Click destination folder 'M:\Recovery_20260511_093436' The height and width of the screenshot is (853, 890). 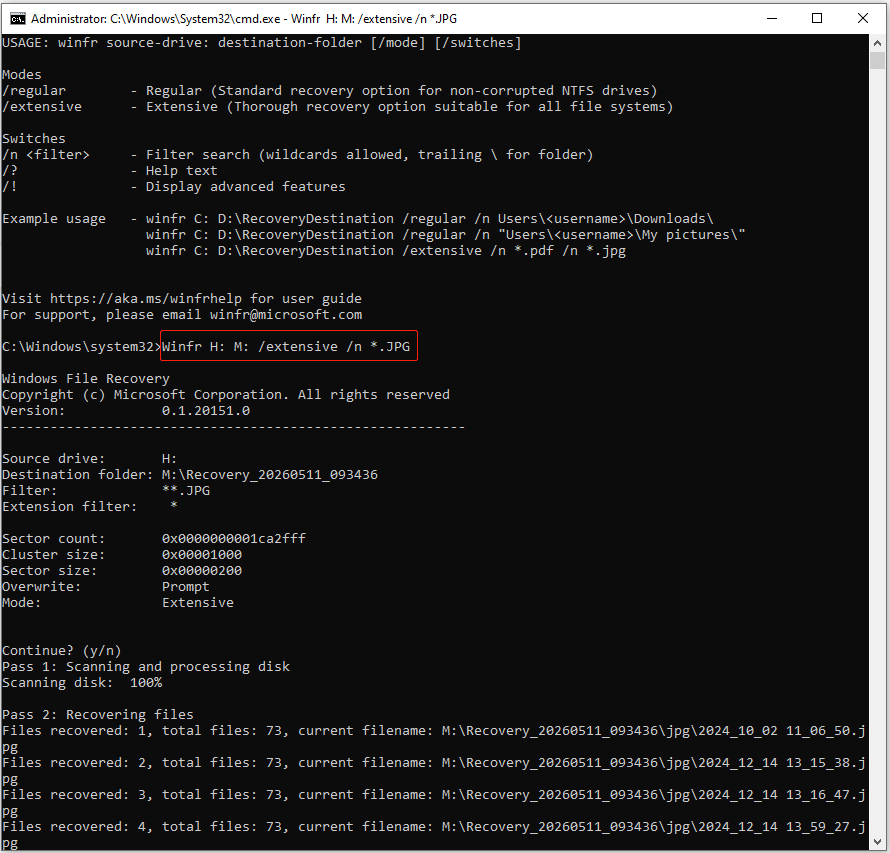[270, 474]
